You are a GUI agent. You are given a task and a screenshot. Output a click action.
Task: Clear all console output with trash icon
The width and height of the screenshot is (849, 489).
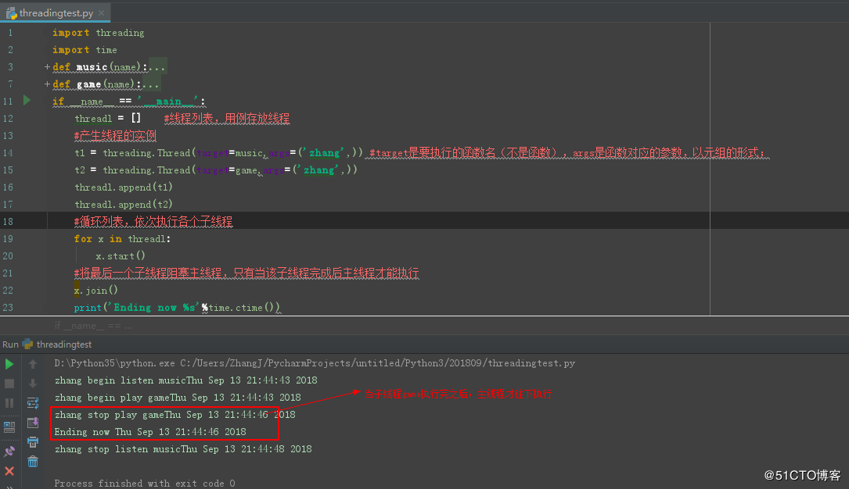click(32, 461)
